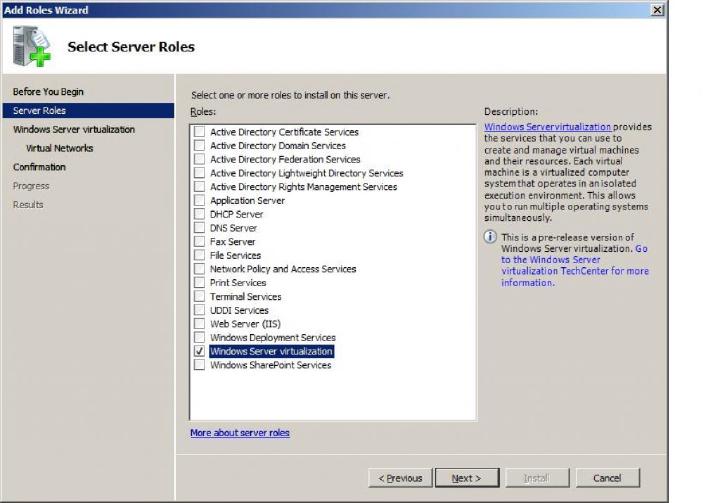Uncheck Windows Server virtualization role
The width and height of the screenshot is (720, 503).
199,351
